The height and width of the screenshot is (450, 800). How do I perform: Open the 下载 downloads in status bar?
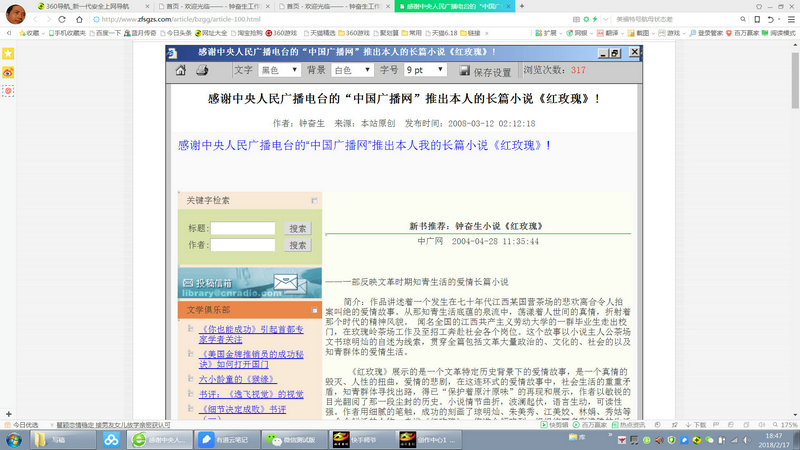click(x=696, y=424)
